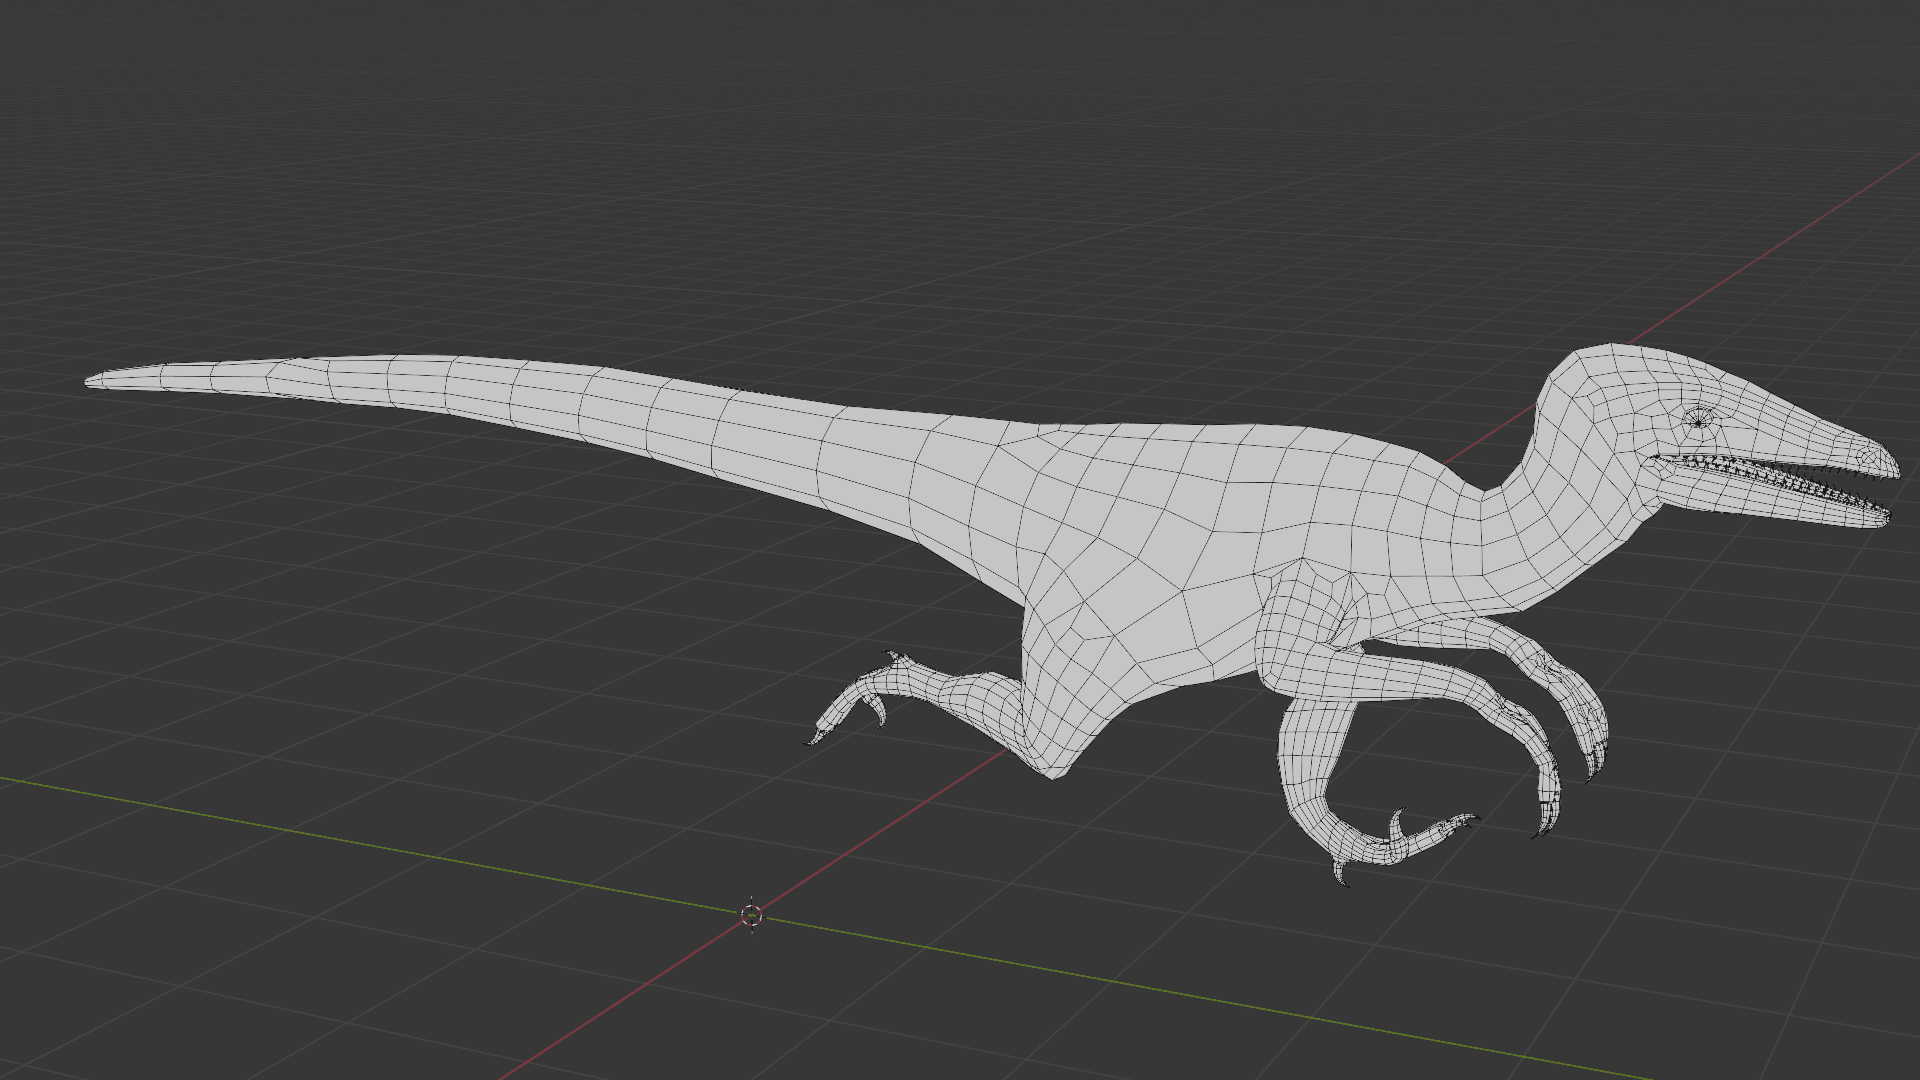Click the 3D cursor at the origin
Screen dimensions: 1920x1080
(x=752, y=915)
